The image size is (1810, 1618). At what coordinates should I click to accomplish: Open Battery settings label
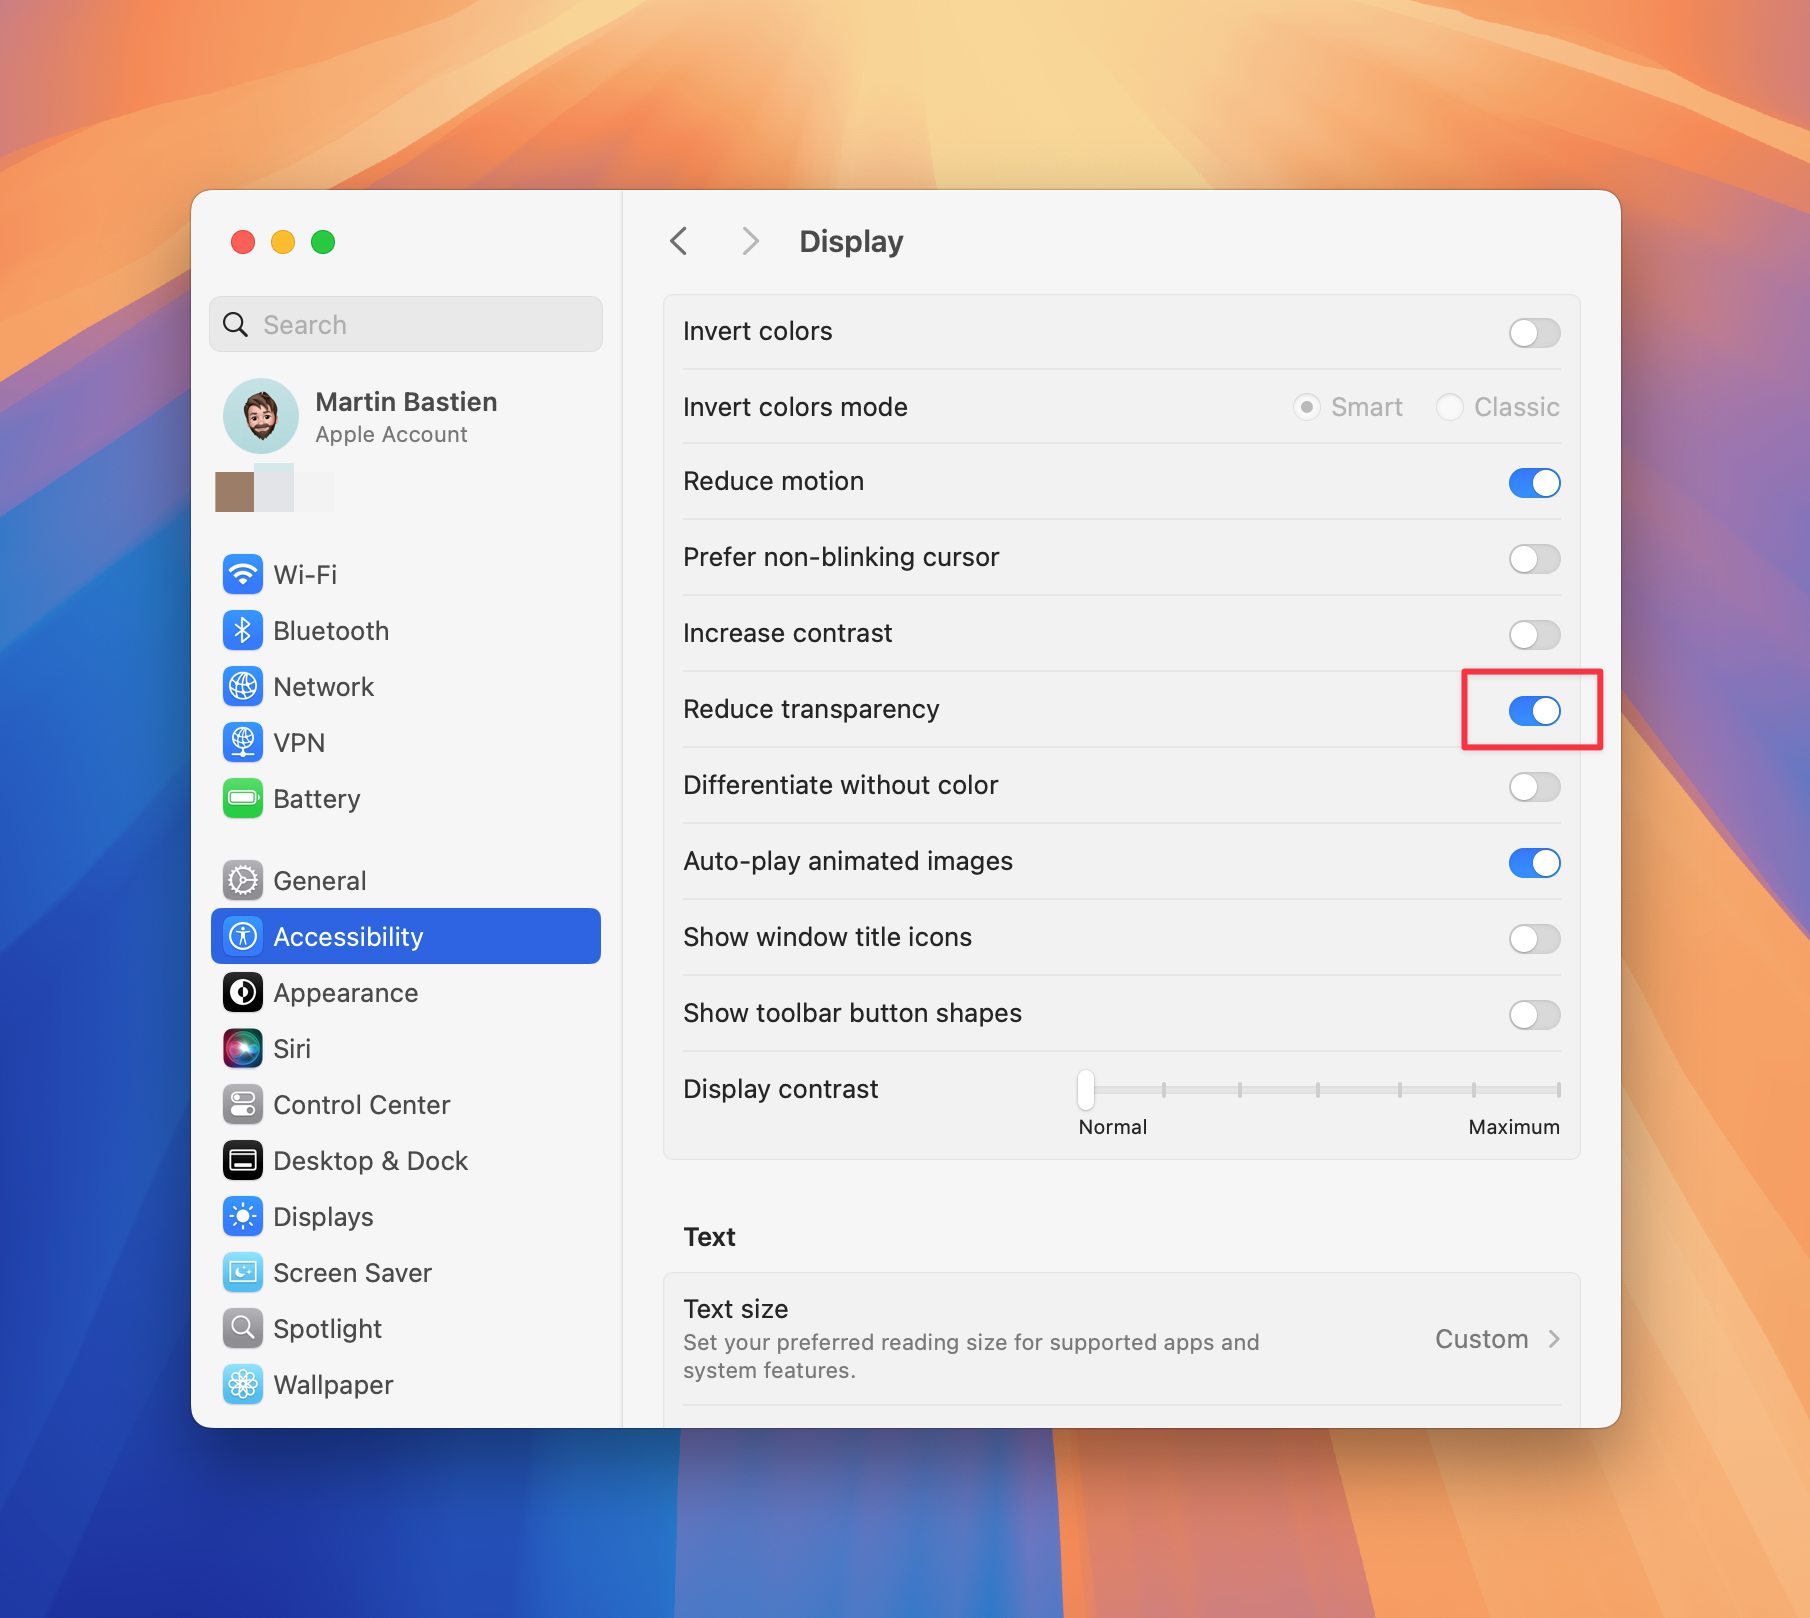pos(316,799)
